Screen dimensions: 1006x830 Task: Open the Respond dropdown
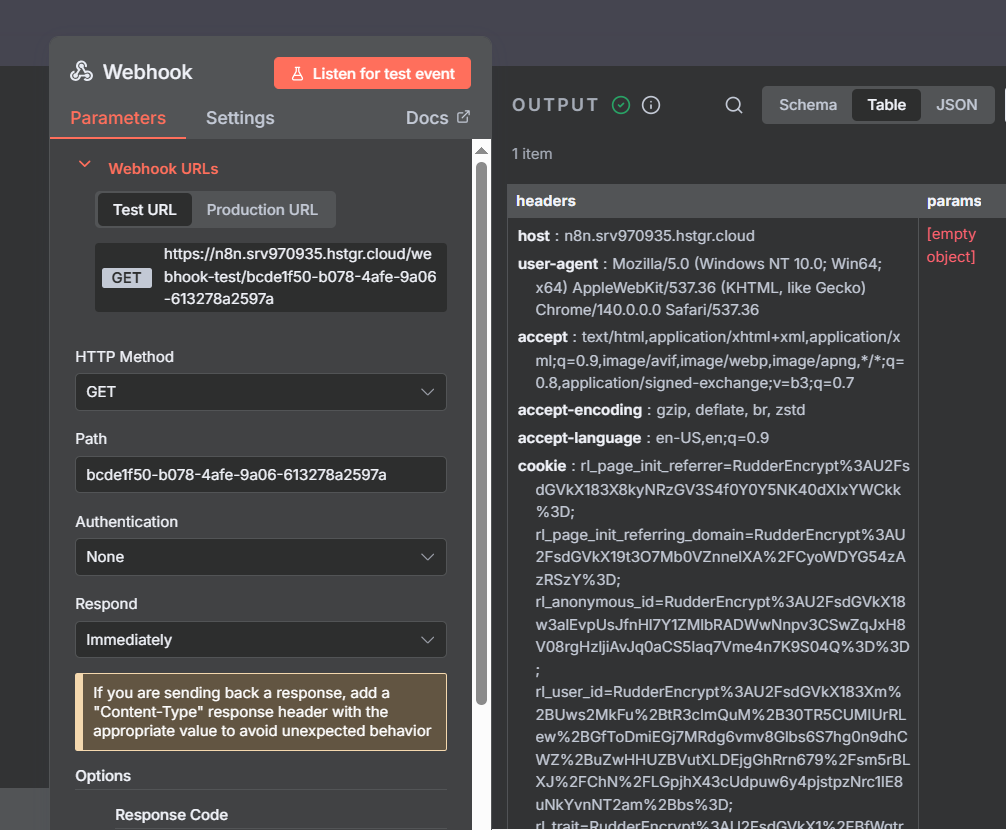point(260,640)
